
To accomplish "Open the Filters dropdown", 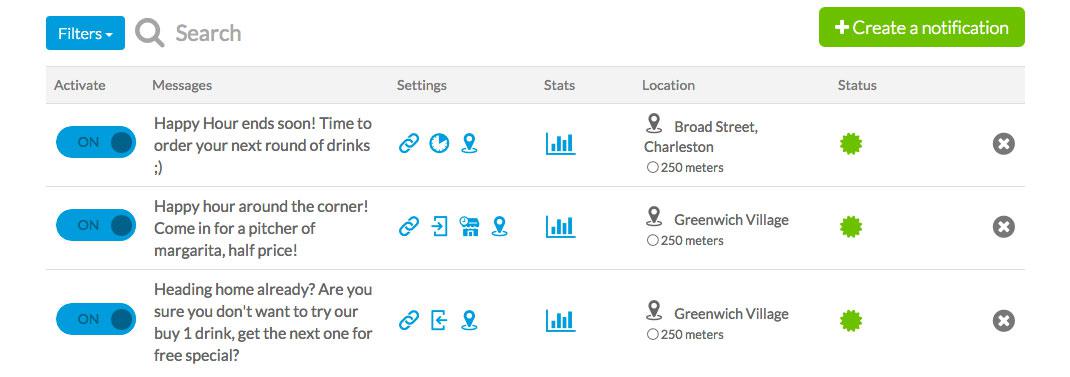I will pyautogui.click(x=85, y=33).
